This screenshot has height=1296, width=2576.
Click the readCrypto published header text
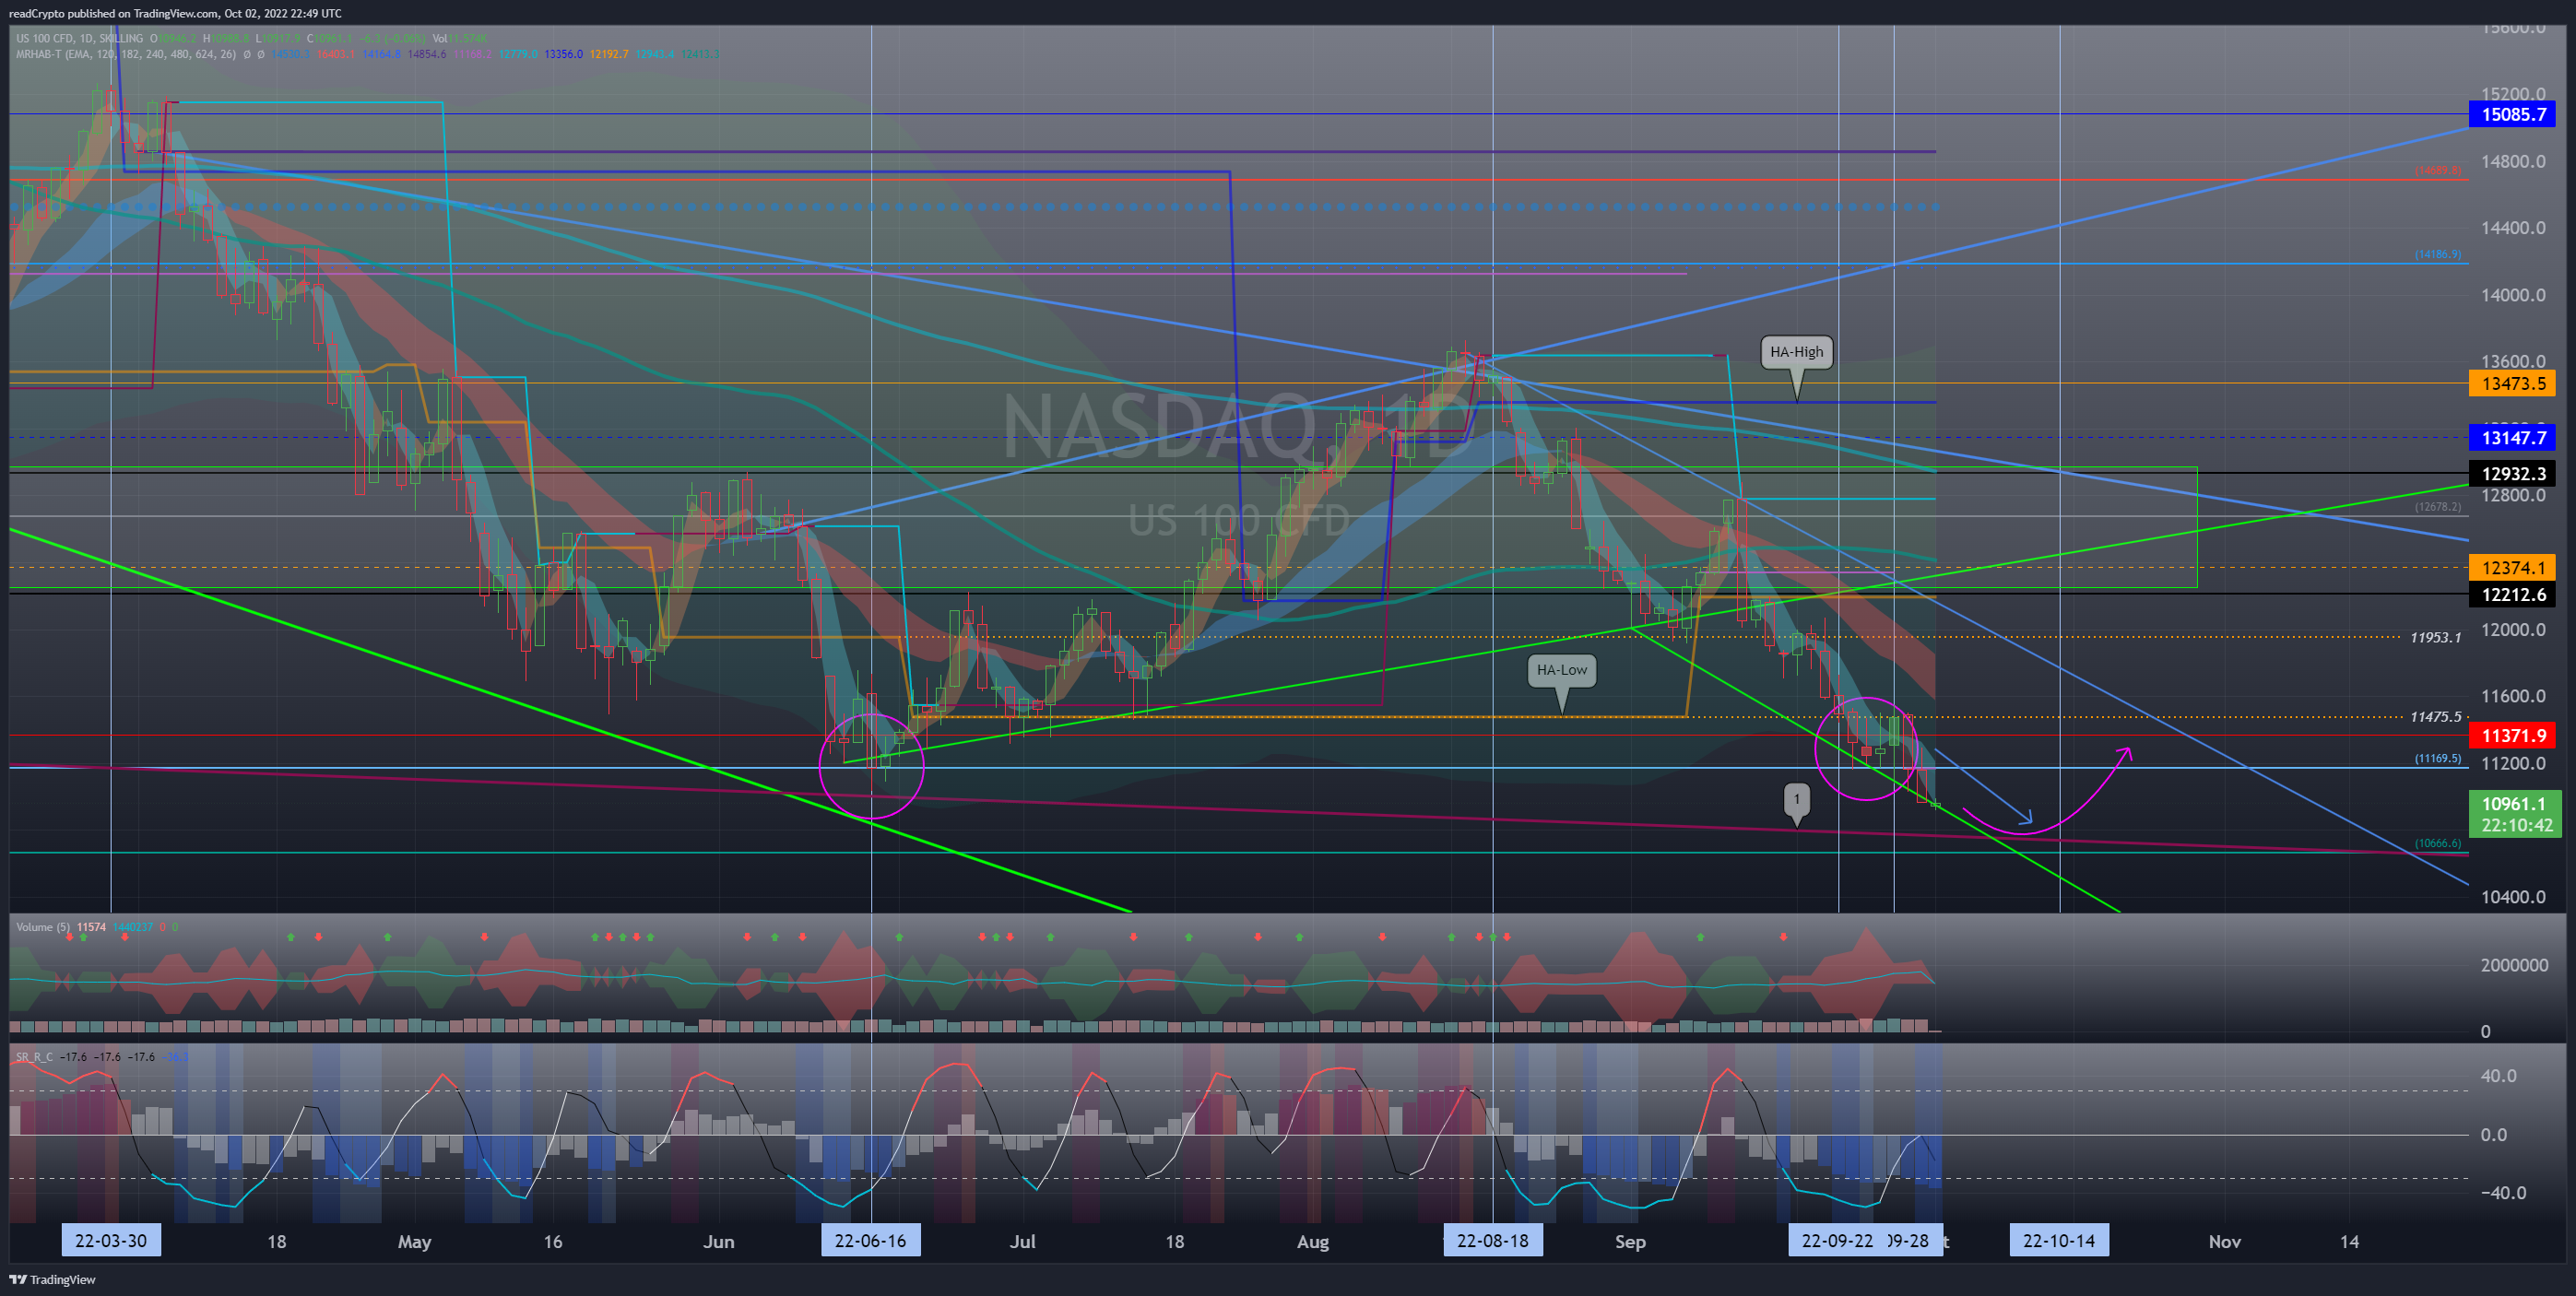pos(175,13)
